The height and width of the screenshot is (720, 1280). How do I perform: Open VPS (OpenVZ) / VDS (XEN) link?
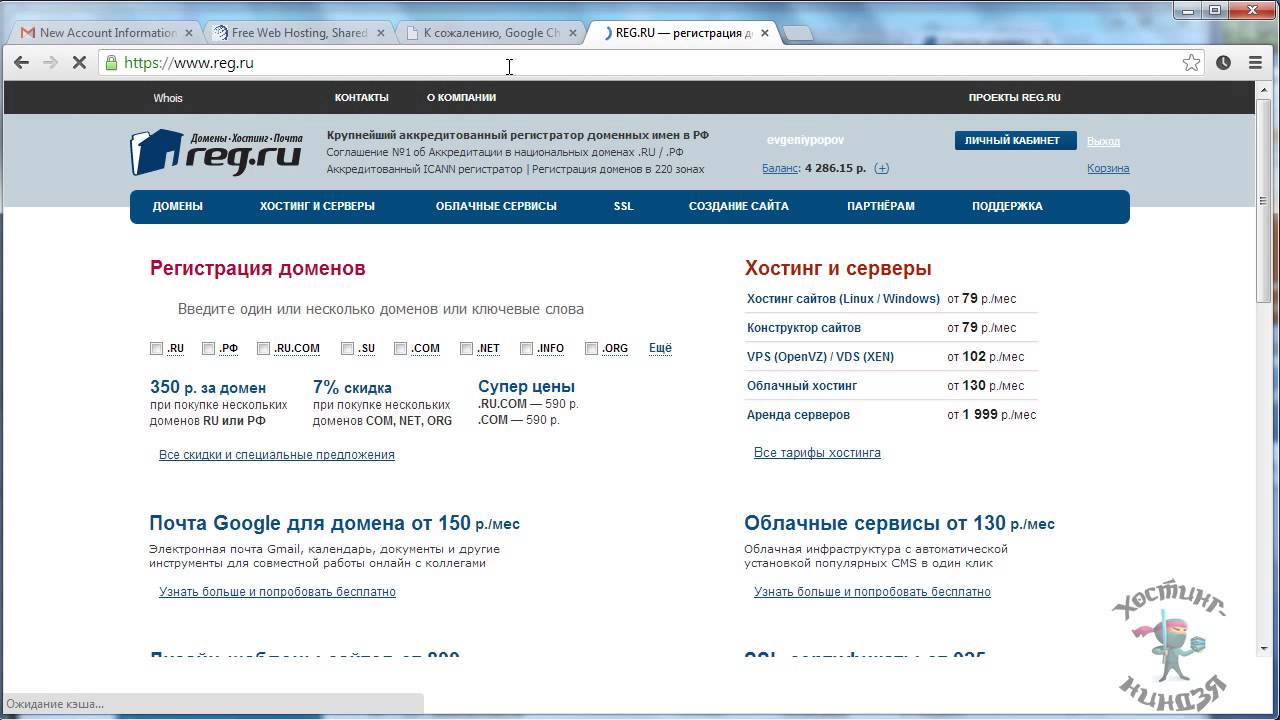pyautogui.click(x=820, y=356)
